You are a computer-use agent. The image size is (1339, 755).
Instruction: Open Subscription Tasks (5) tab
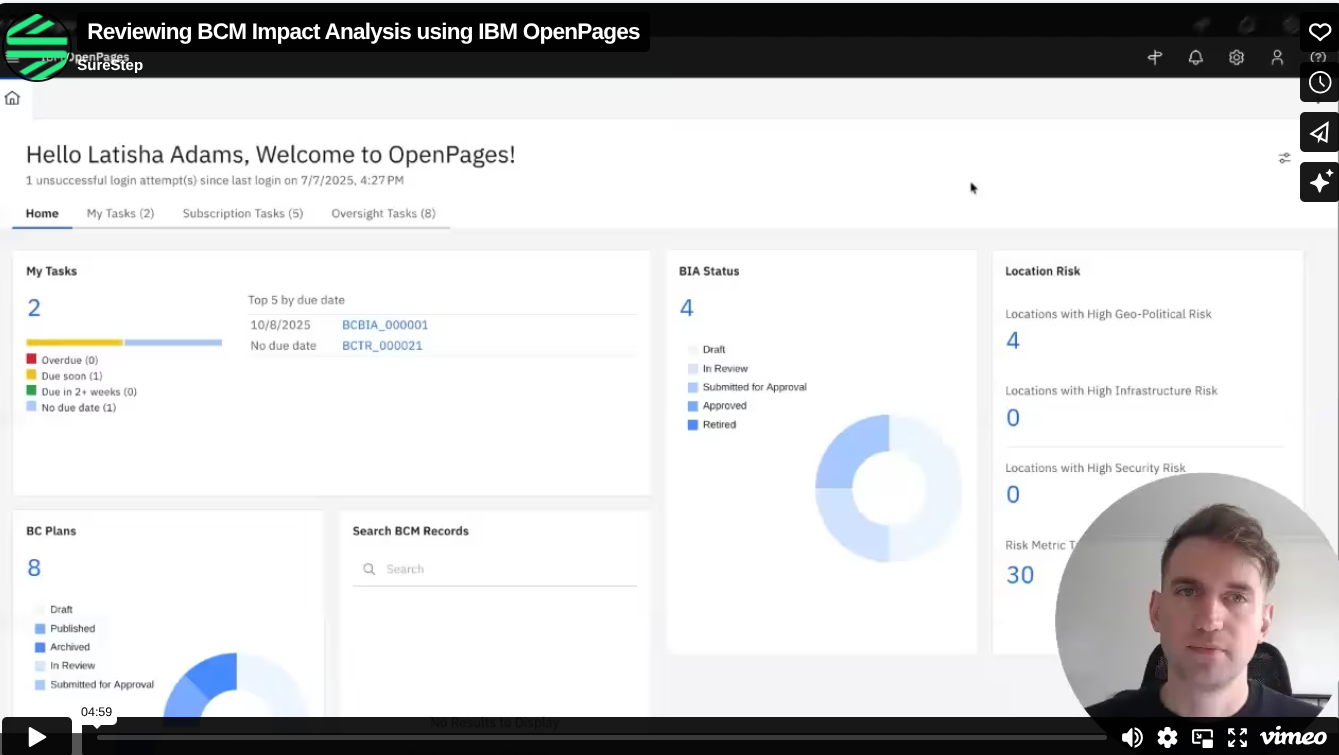point(242,213)
